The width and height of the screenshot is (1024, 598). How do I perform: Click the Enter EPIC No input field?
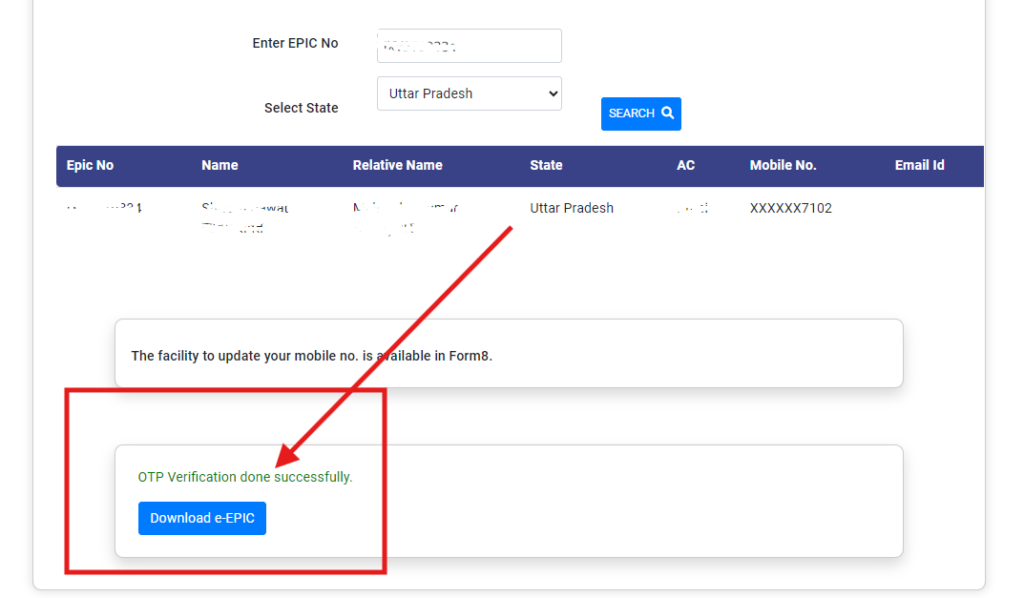pos(469,46)
